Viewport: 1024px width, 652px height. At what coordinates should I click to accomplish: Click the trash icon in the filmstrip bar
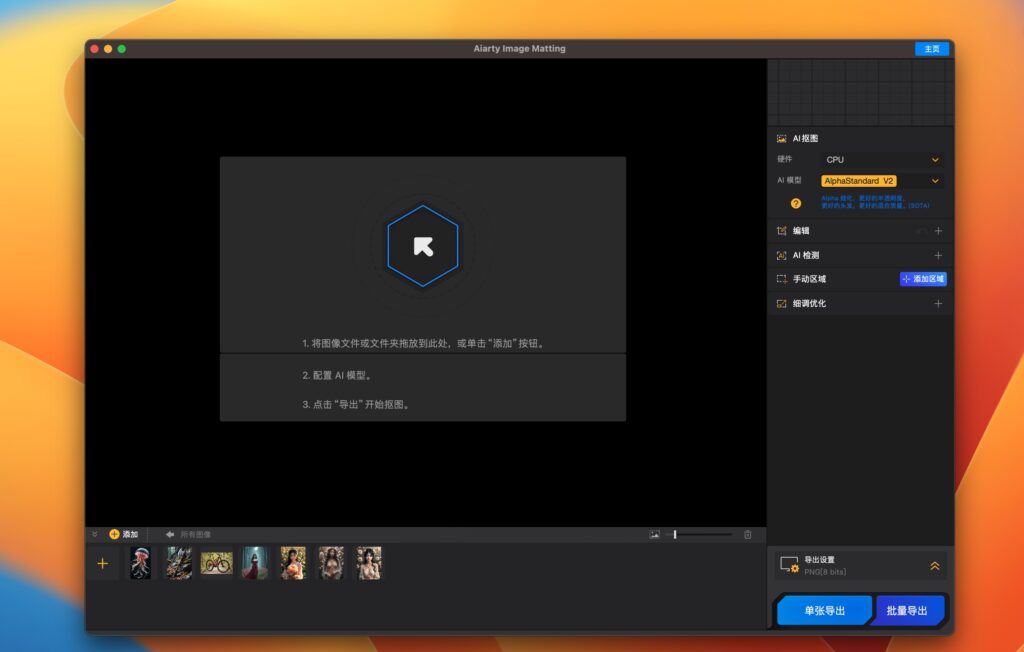pos(749,534)
